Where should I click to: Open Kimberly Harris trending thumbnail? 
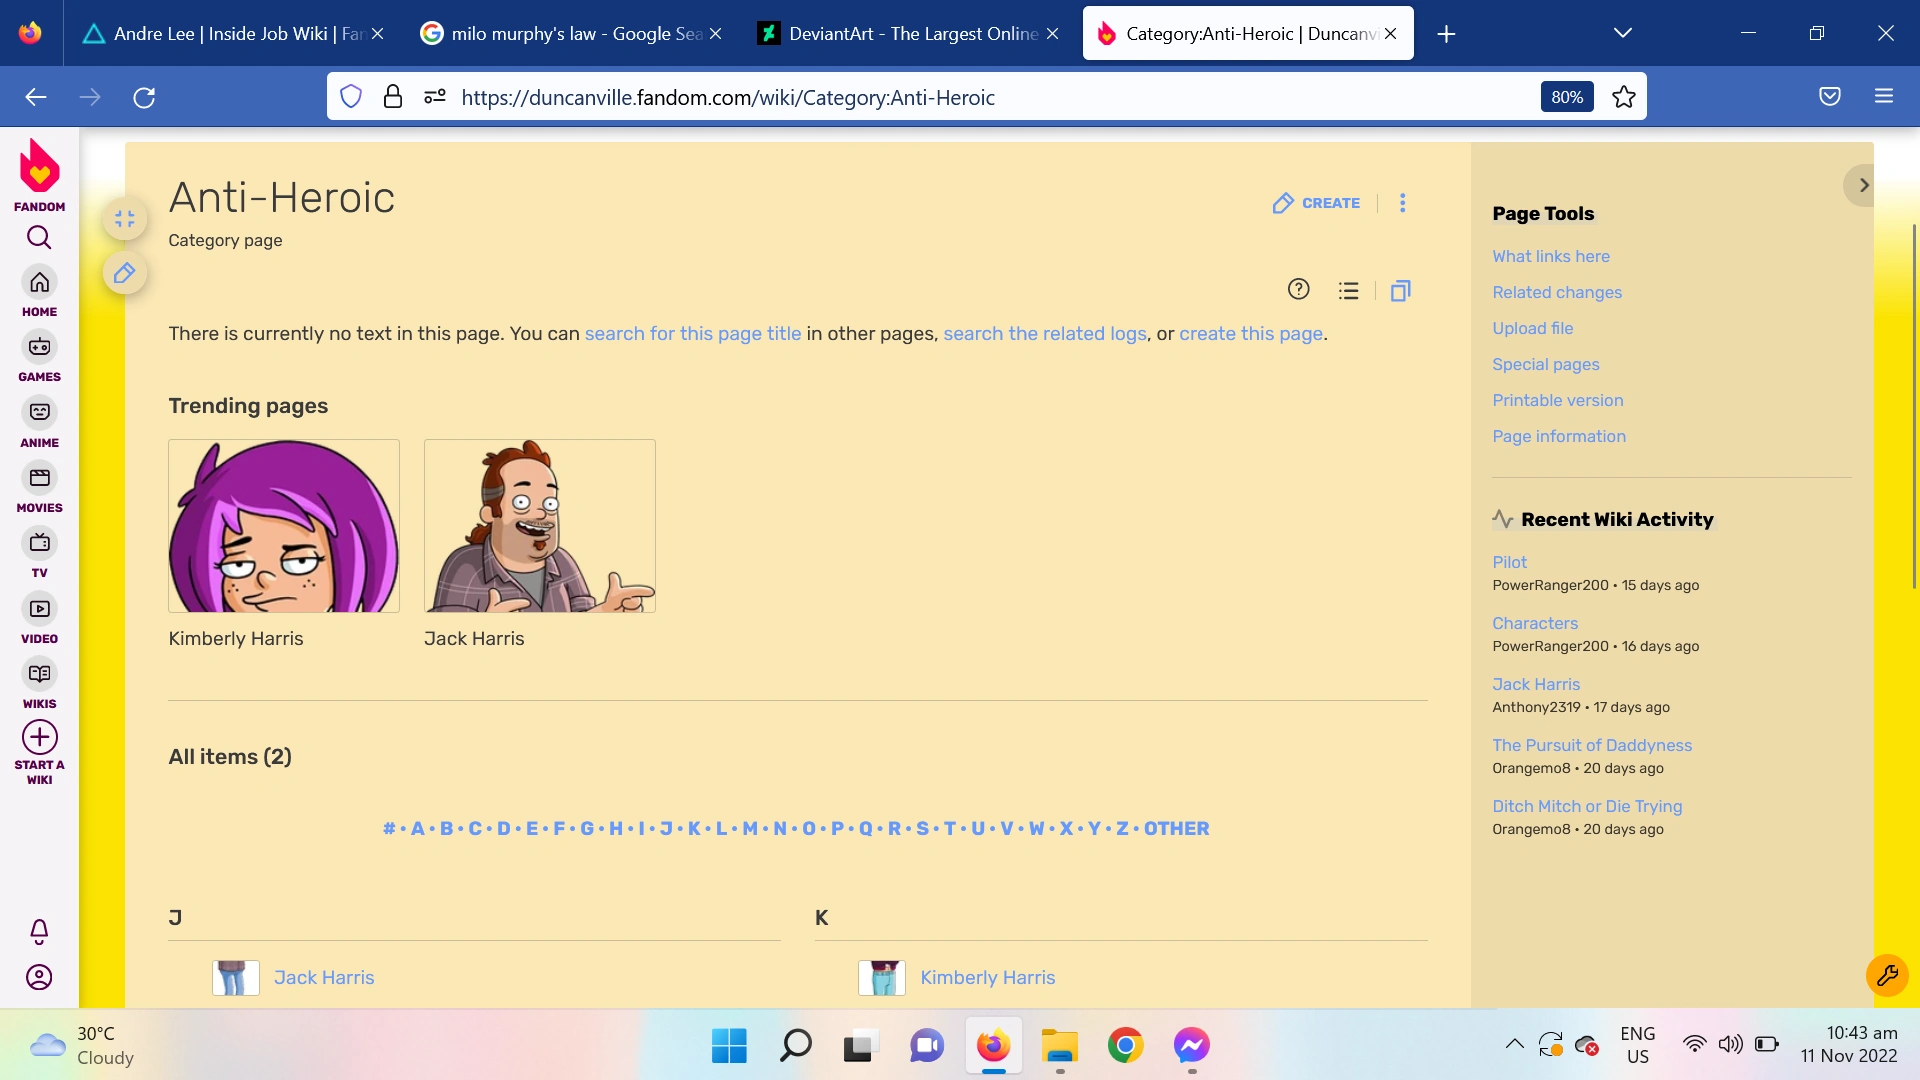point(284,526)
